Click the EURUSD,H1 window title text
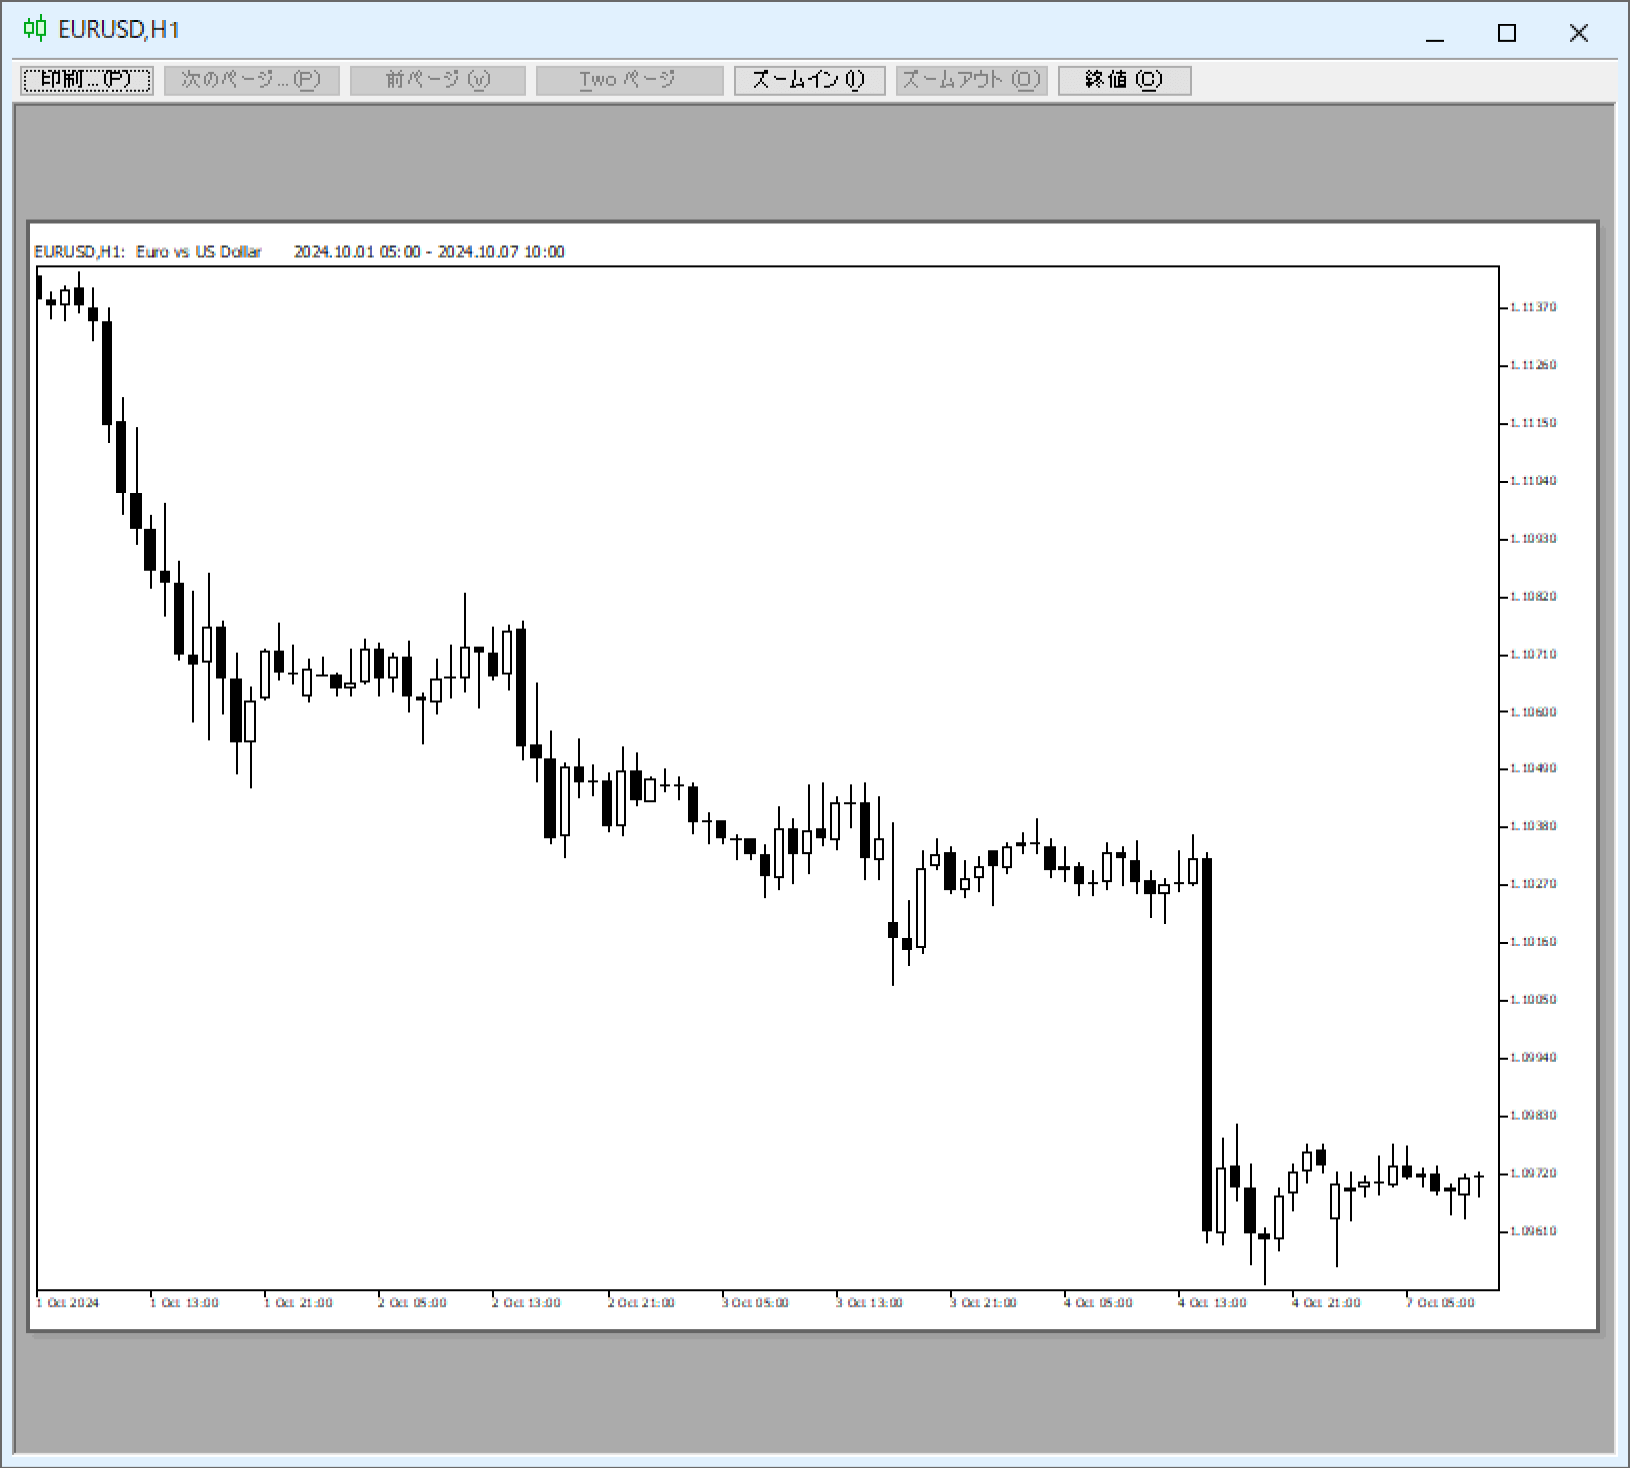This screenshot has height=1468, width=1630. 119,30
